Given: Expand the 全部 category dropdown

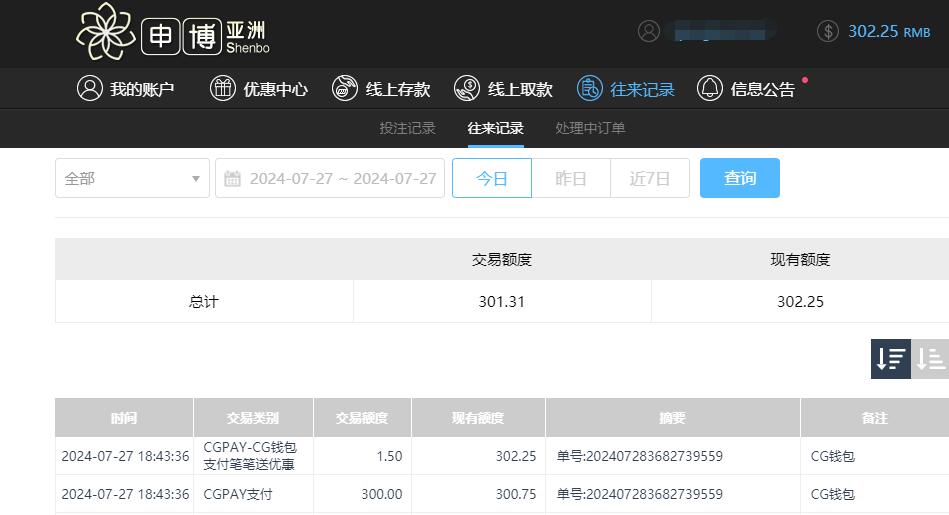Looking at the screenshot, I should point(133,178).
